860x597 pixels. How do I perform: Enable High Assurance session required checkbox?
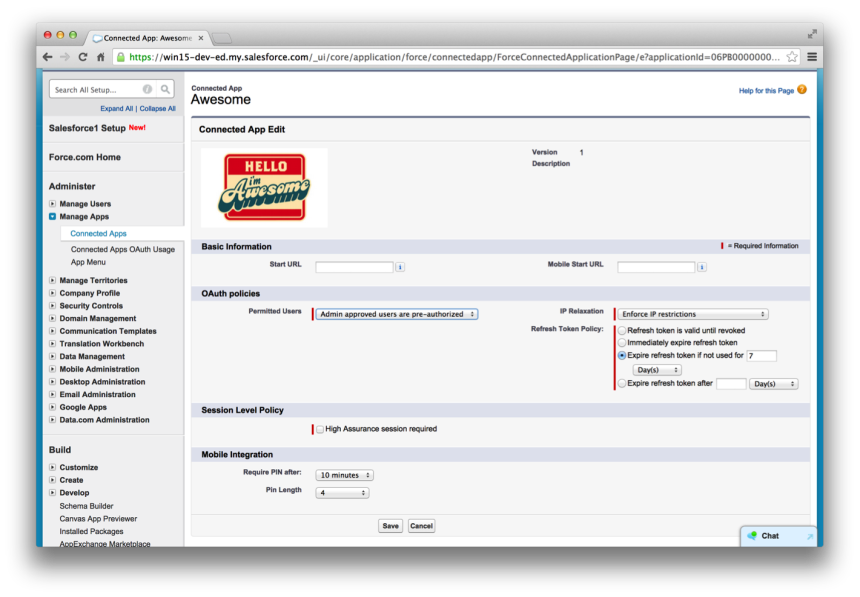[x=320, y=429]
